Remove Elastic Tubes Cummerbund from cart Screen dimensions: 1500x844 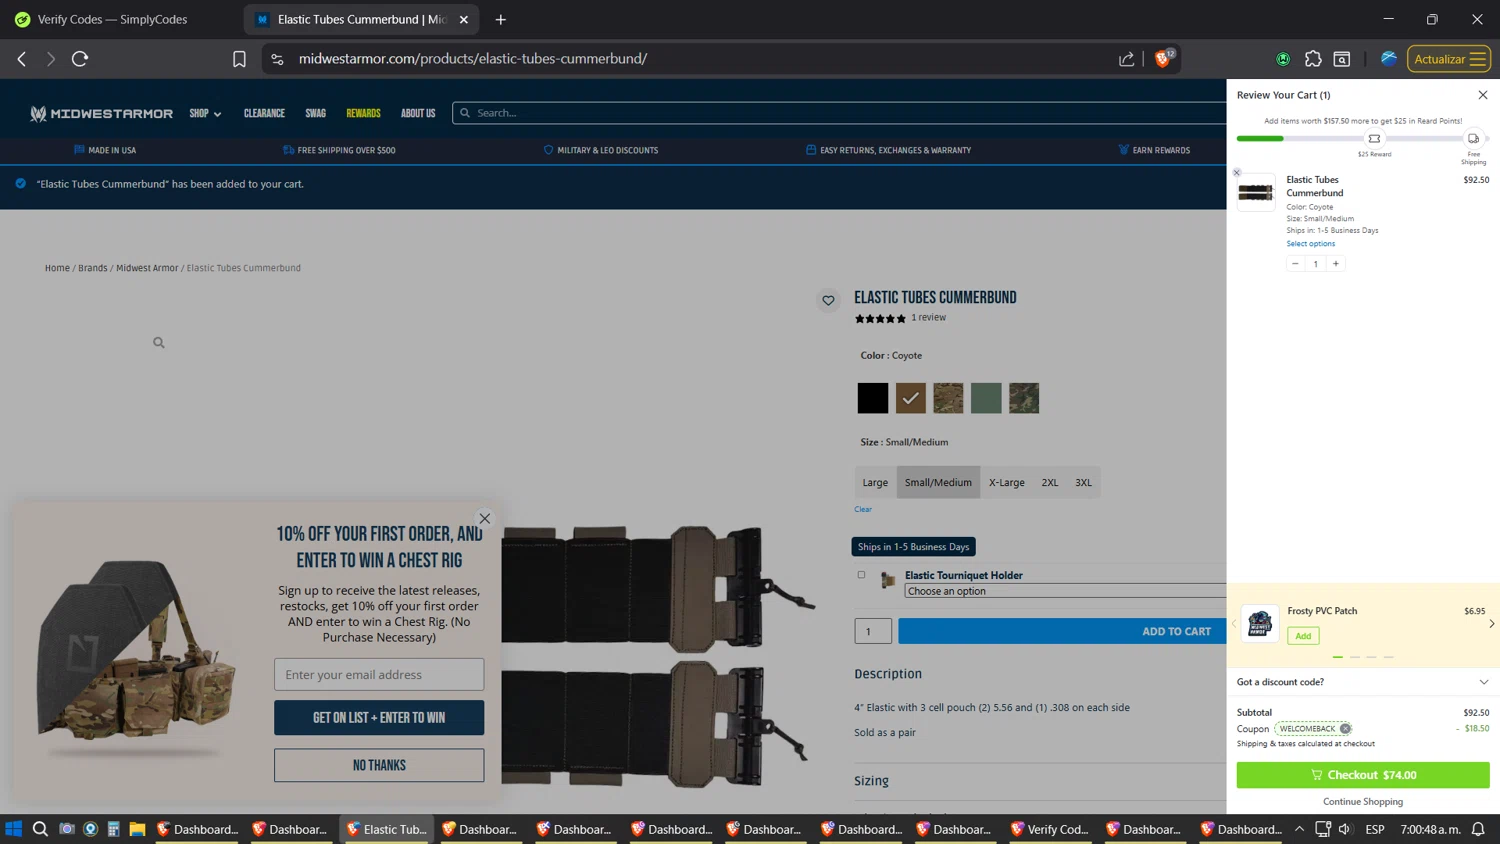(x=1237, y=173)
